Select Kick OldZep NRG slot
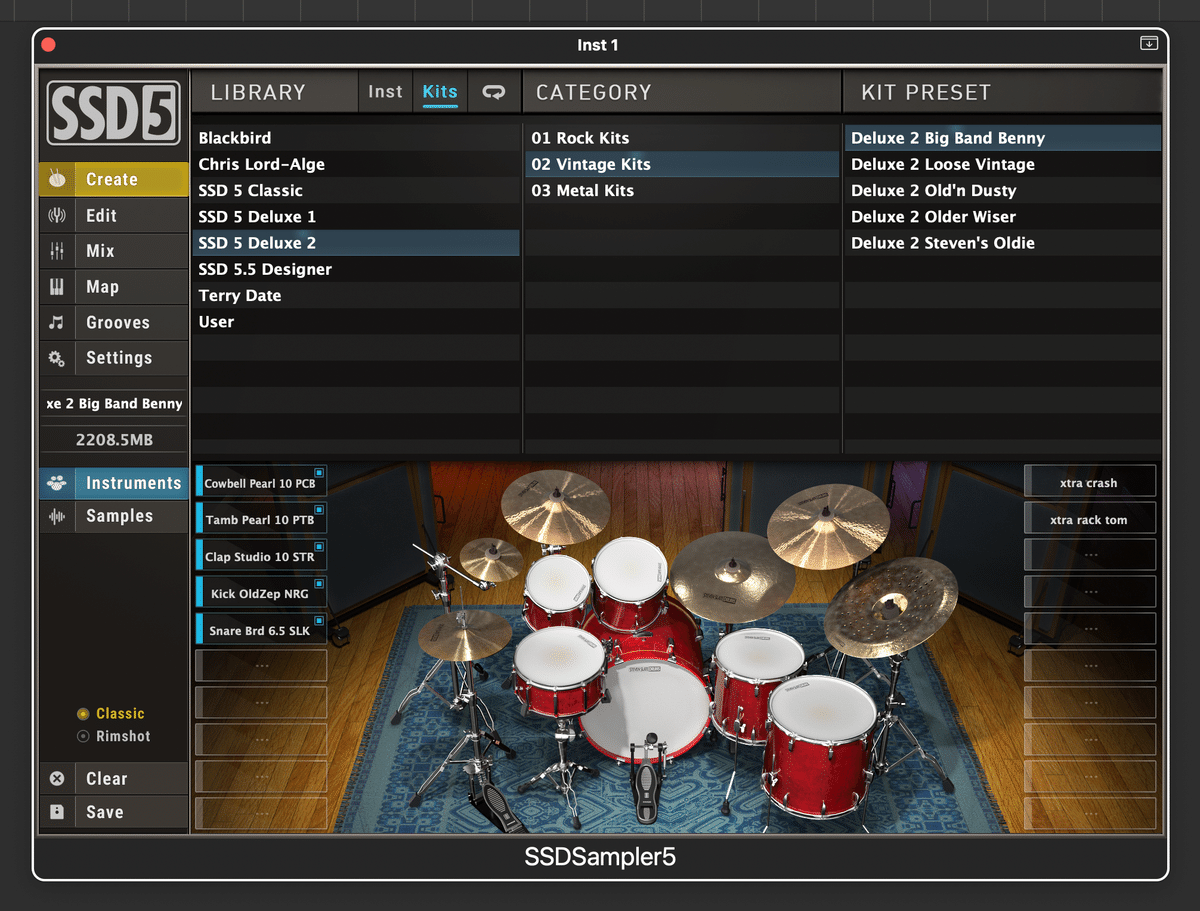This screenshot has height=911, width=1200. 261,593
